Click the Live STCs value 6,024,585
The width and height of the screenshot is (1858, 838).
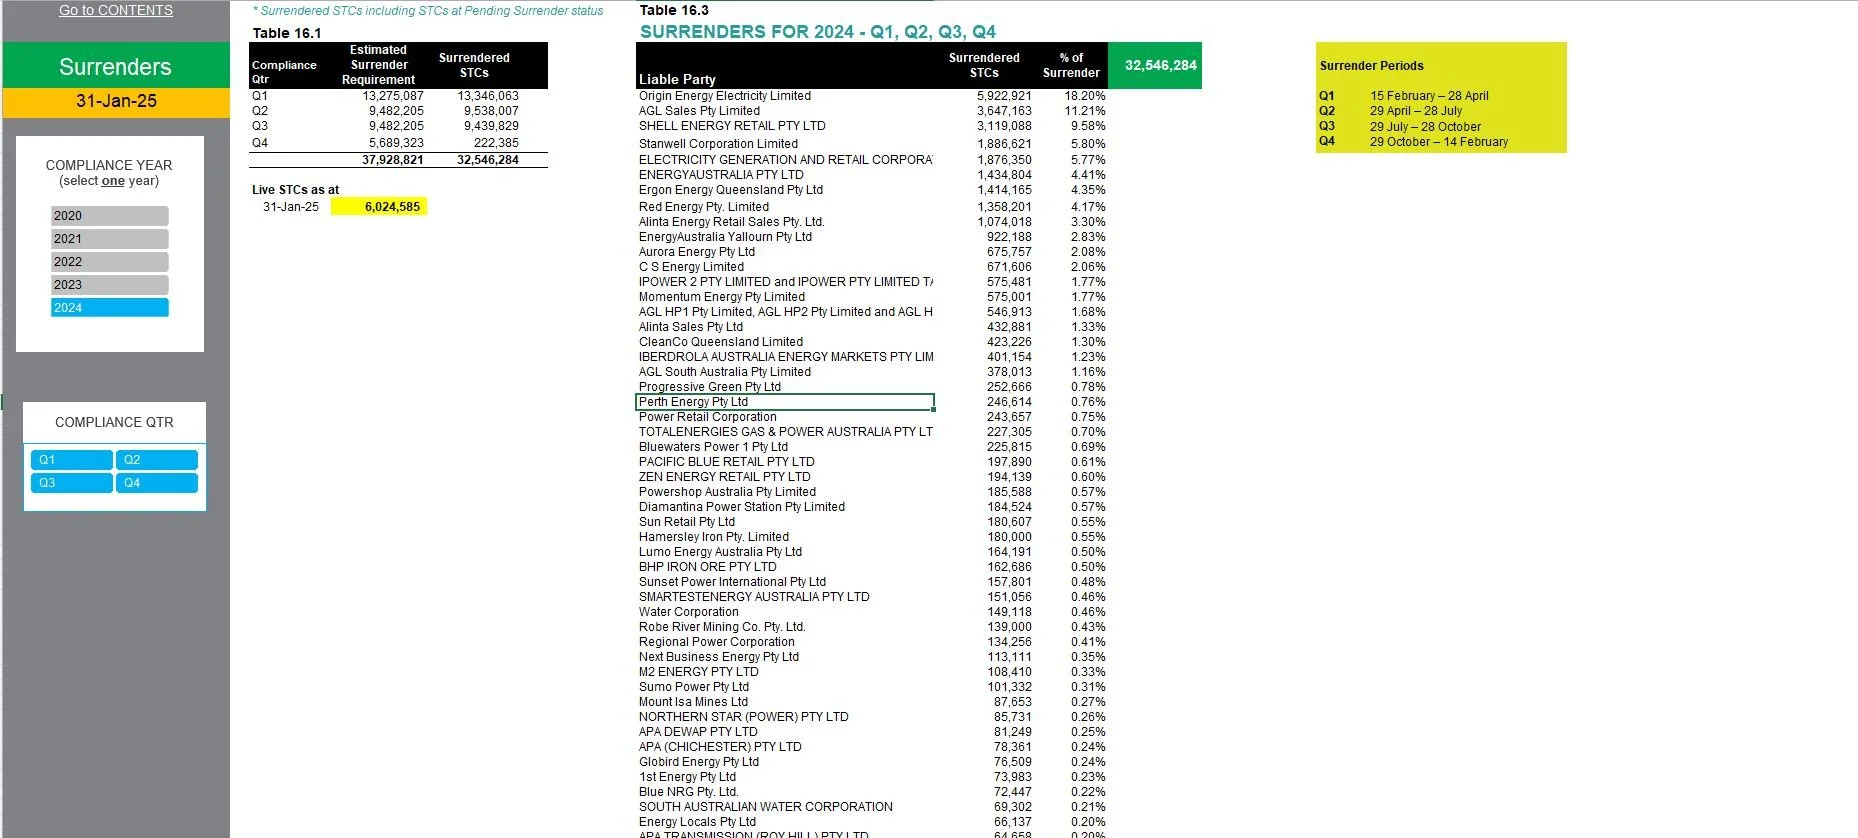pyautogui.click(x=379, y=207)
